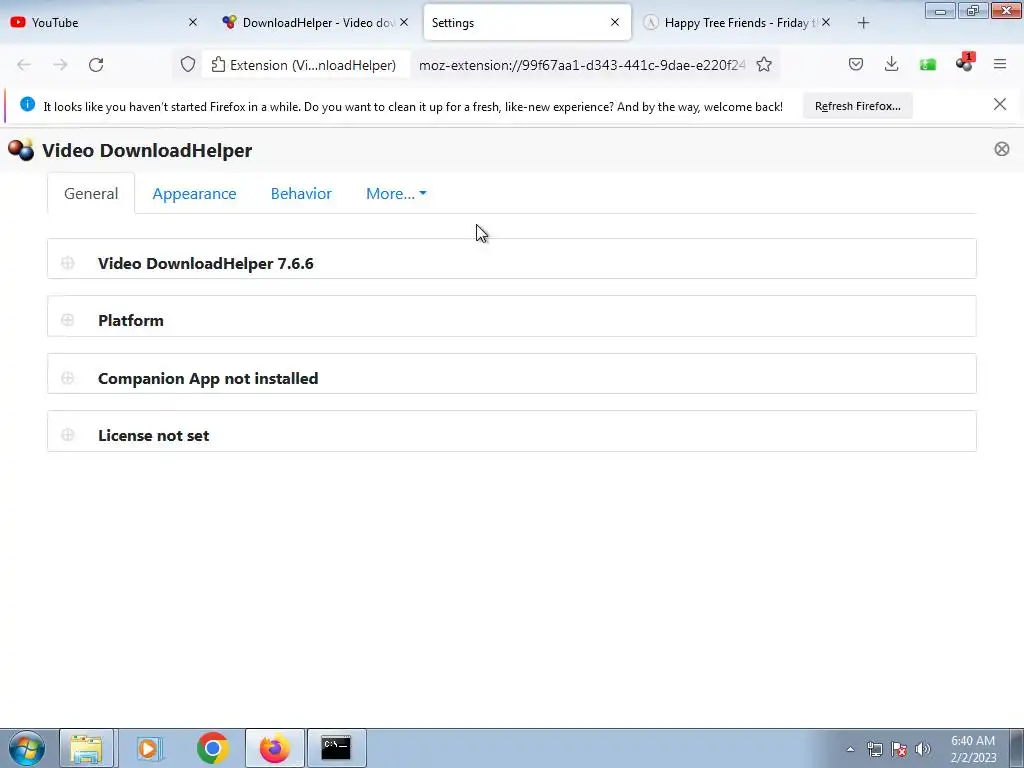Open the Firefox downloads panel
Image resolution: width=1024 pixels, height=768 pixels.
tap(891, 64)
